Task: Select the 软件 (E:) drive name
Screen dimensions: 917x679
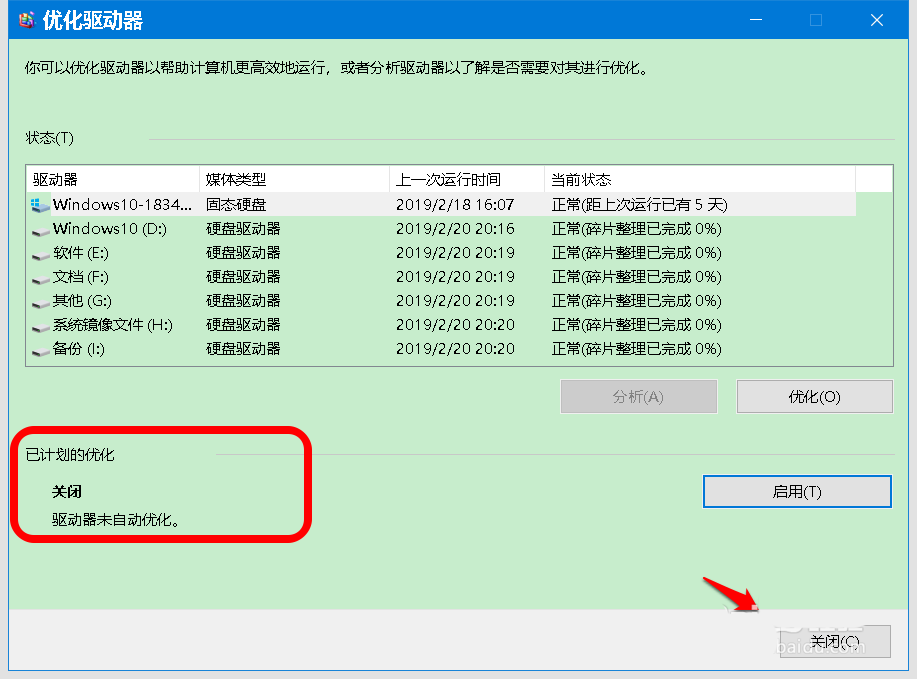Action: pyautogui.click(x=81, y=253)
